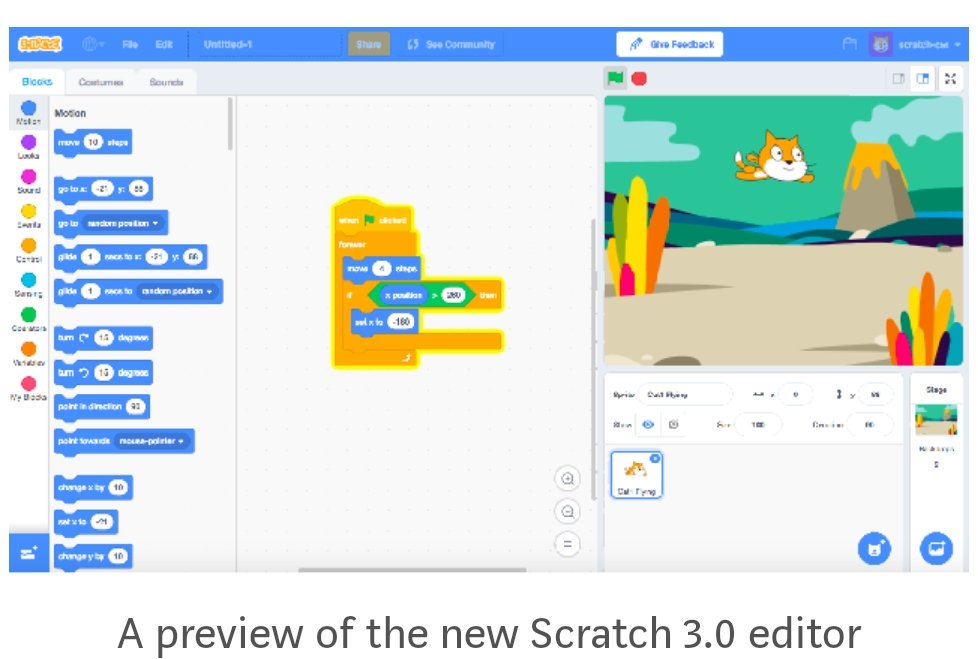Show the sprite with eye icon
This screenshot has height=659, width=978.
[648, 425]
